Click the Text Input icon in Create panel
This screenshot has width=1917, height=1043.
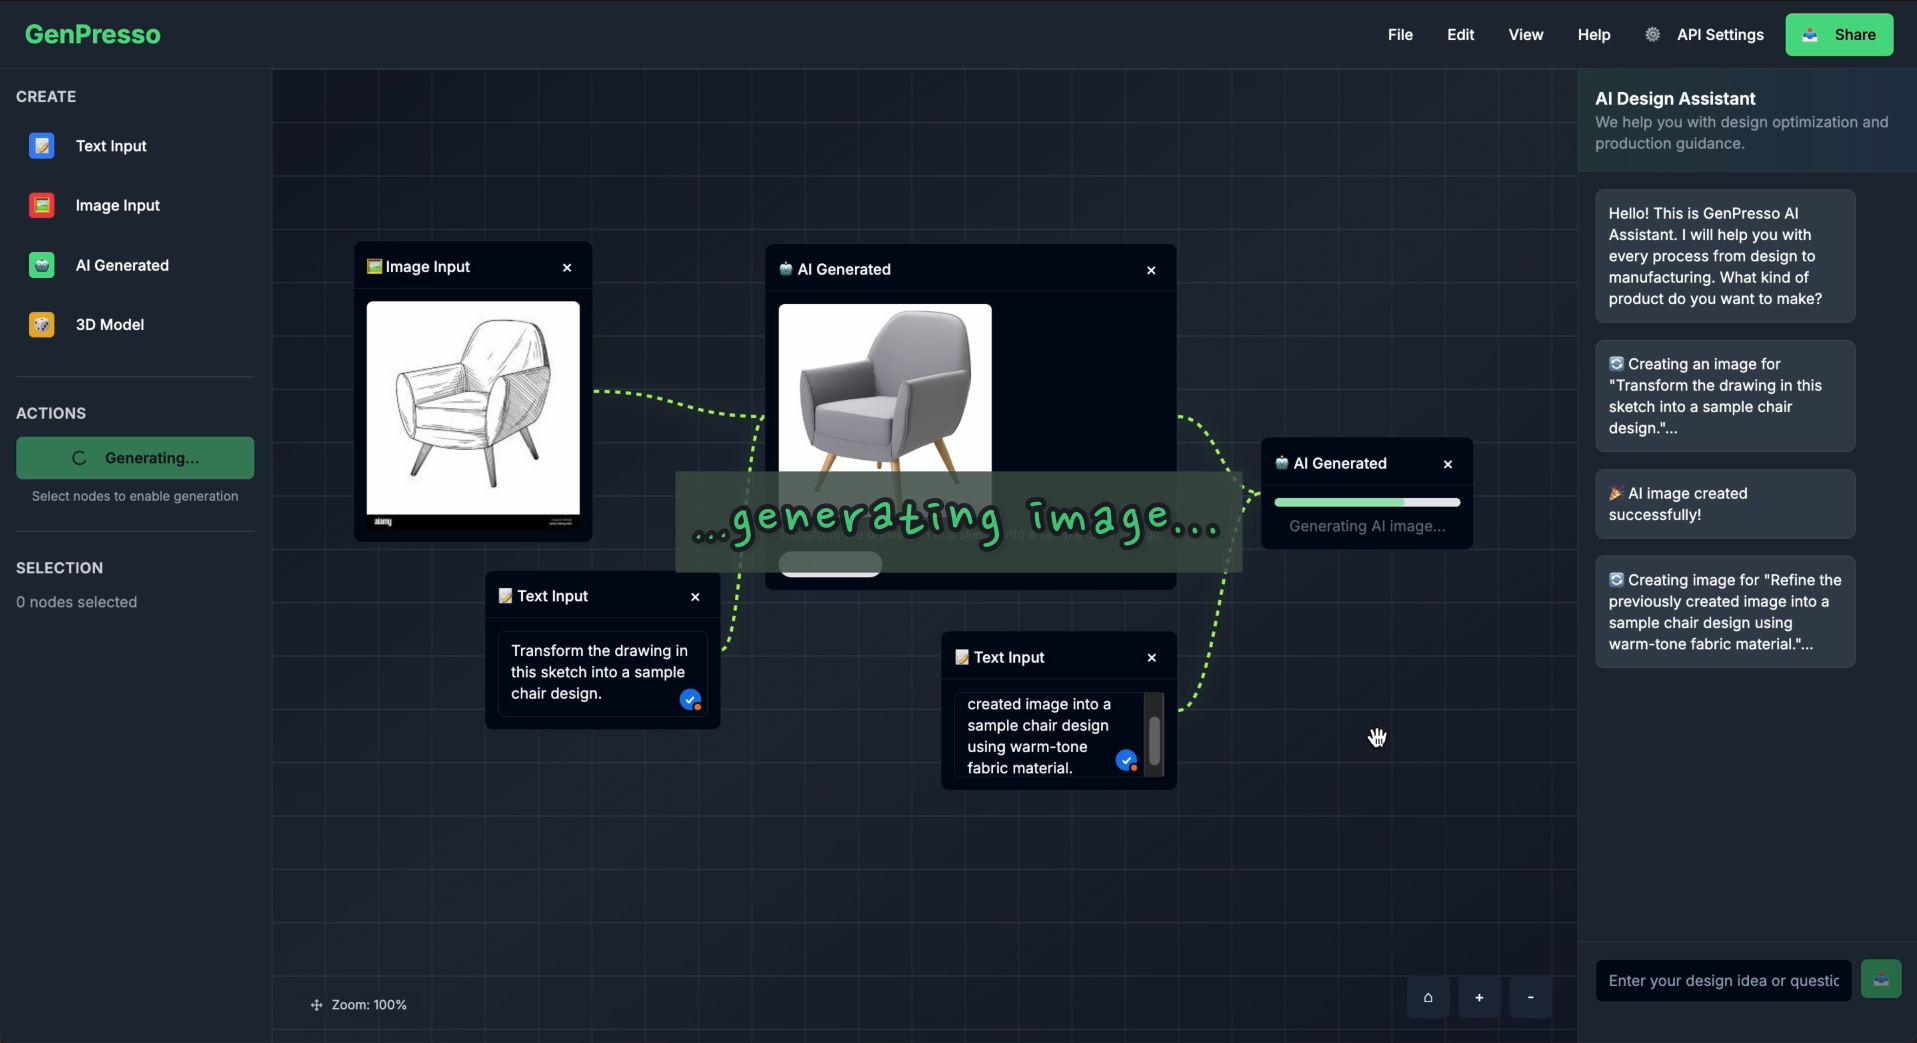pyautogui.click(x=41, y=146)
